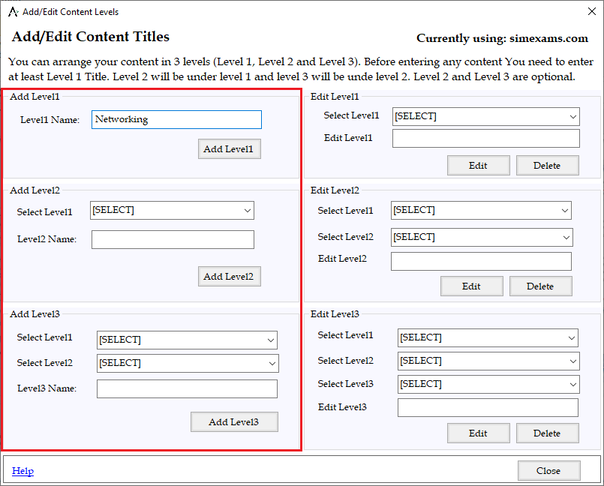Open Select Level1 dropdown in Add Level3
Screen dimensions: 604x486
(187, 339)
